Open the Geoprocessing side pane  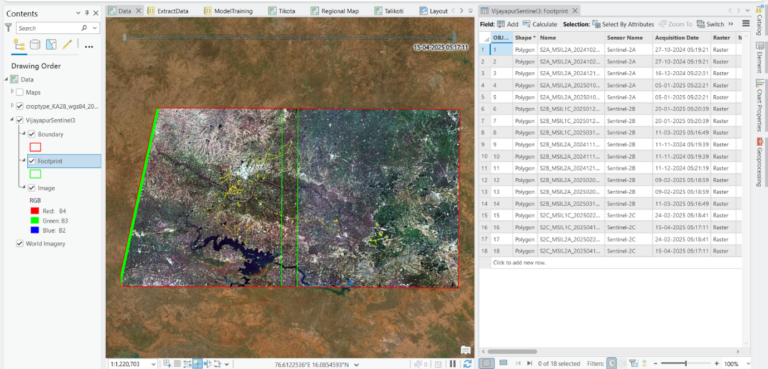click(759, 161)
